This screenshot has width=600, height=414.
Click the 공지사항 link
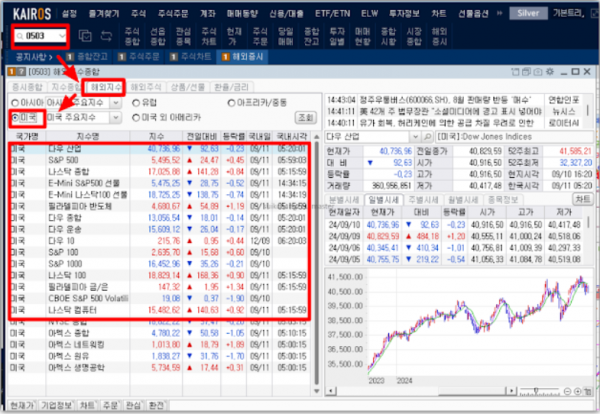(34, 57)
